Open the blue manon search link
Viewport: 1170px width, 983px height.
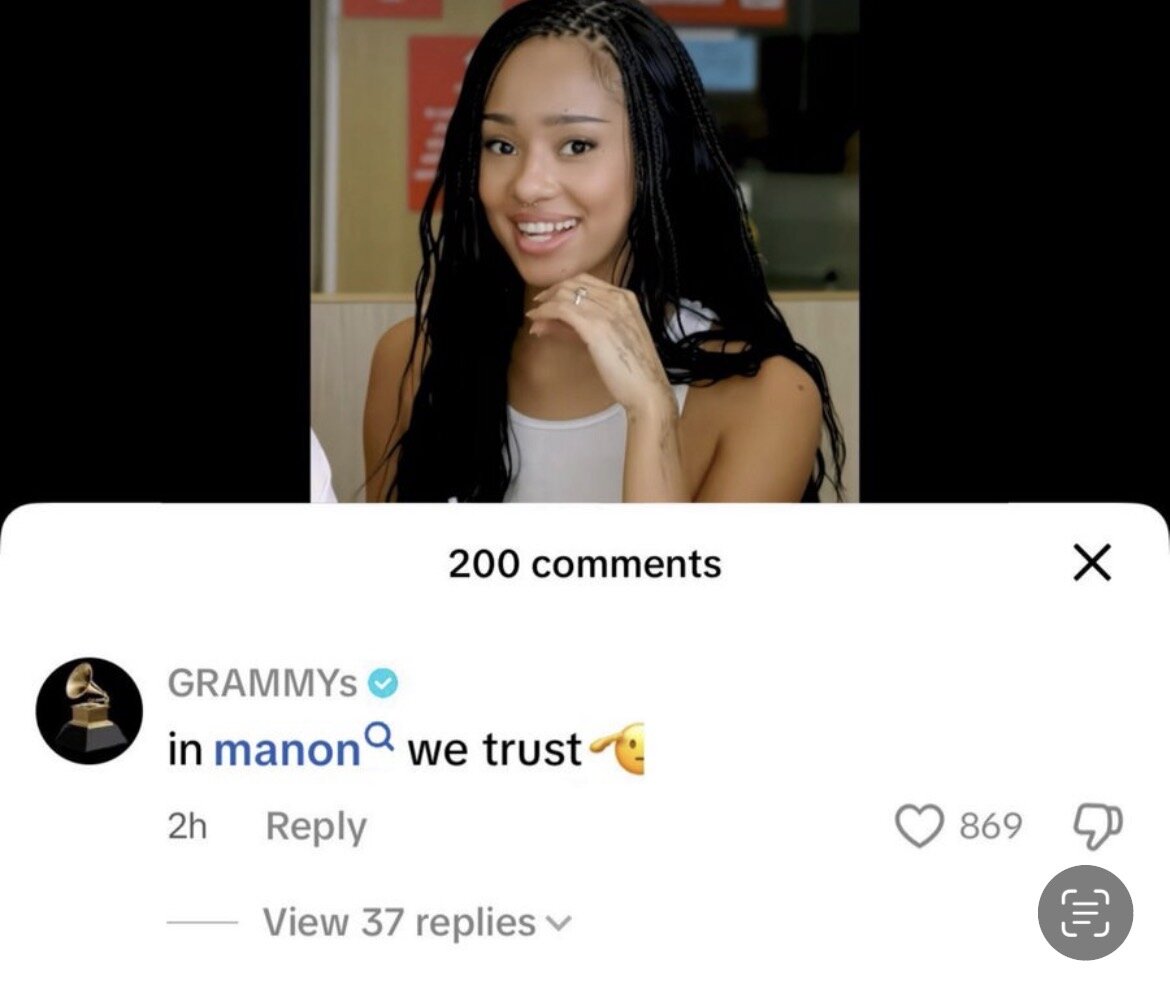coord(287,749)
